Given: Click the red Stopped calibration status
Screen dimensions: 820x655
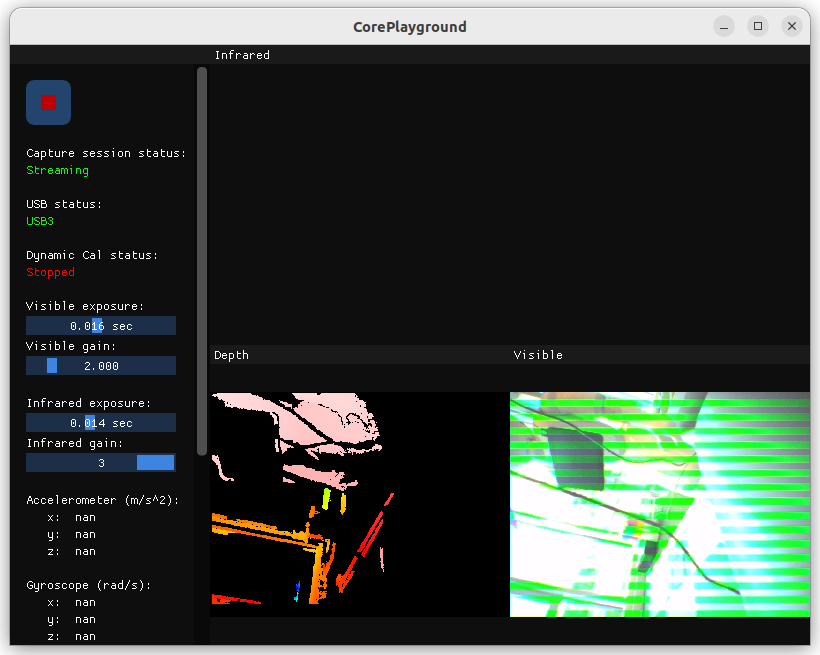Looking at the screenshot, I should point(50,272).
